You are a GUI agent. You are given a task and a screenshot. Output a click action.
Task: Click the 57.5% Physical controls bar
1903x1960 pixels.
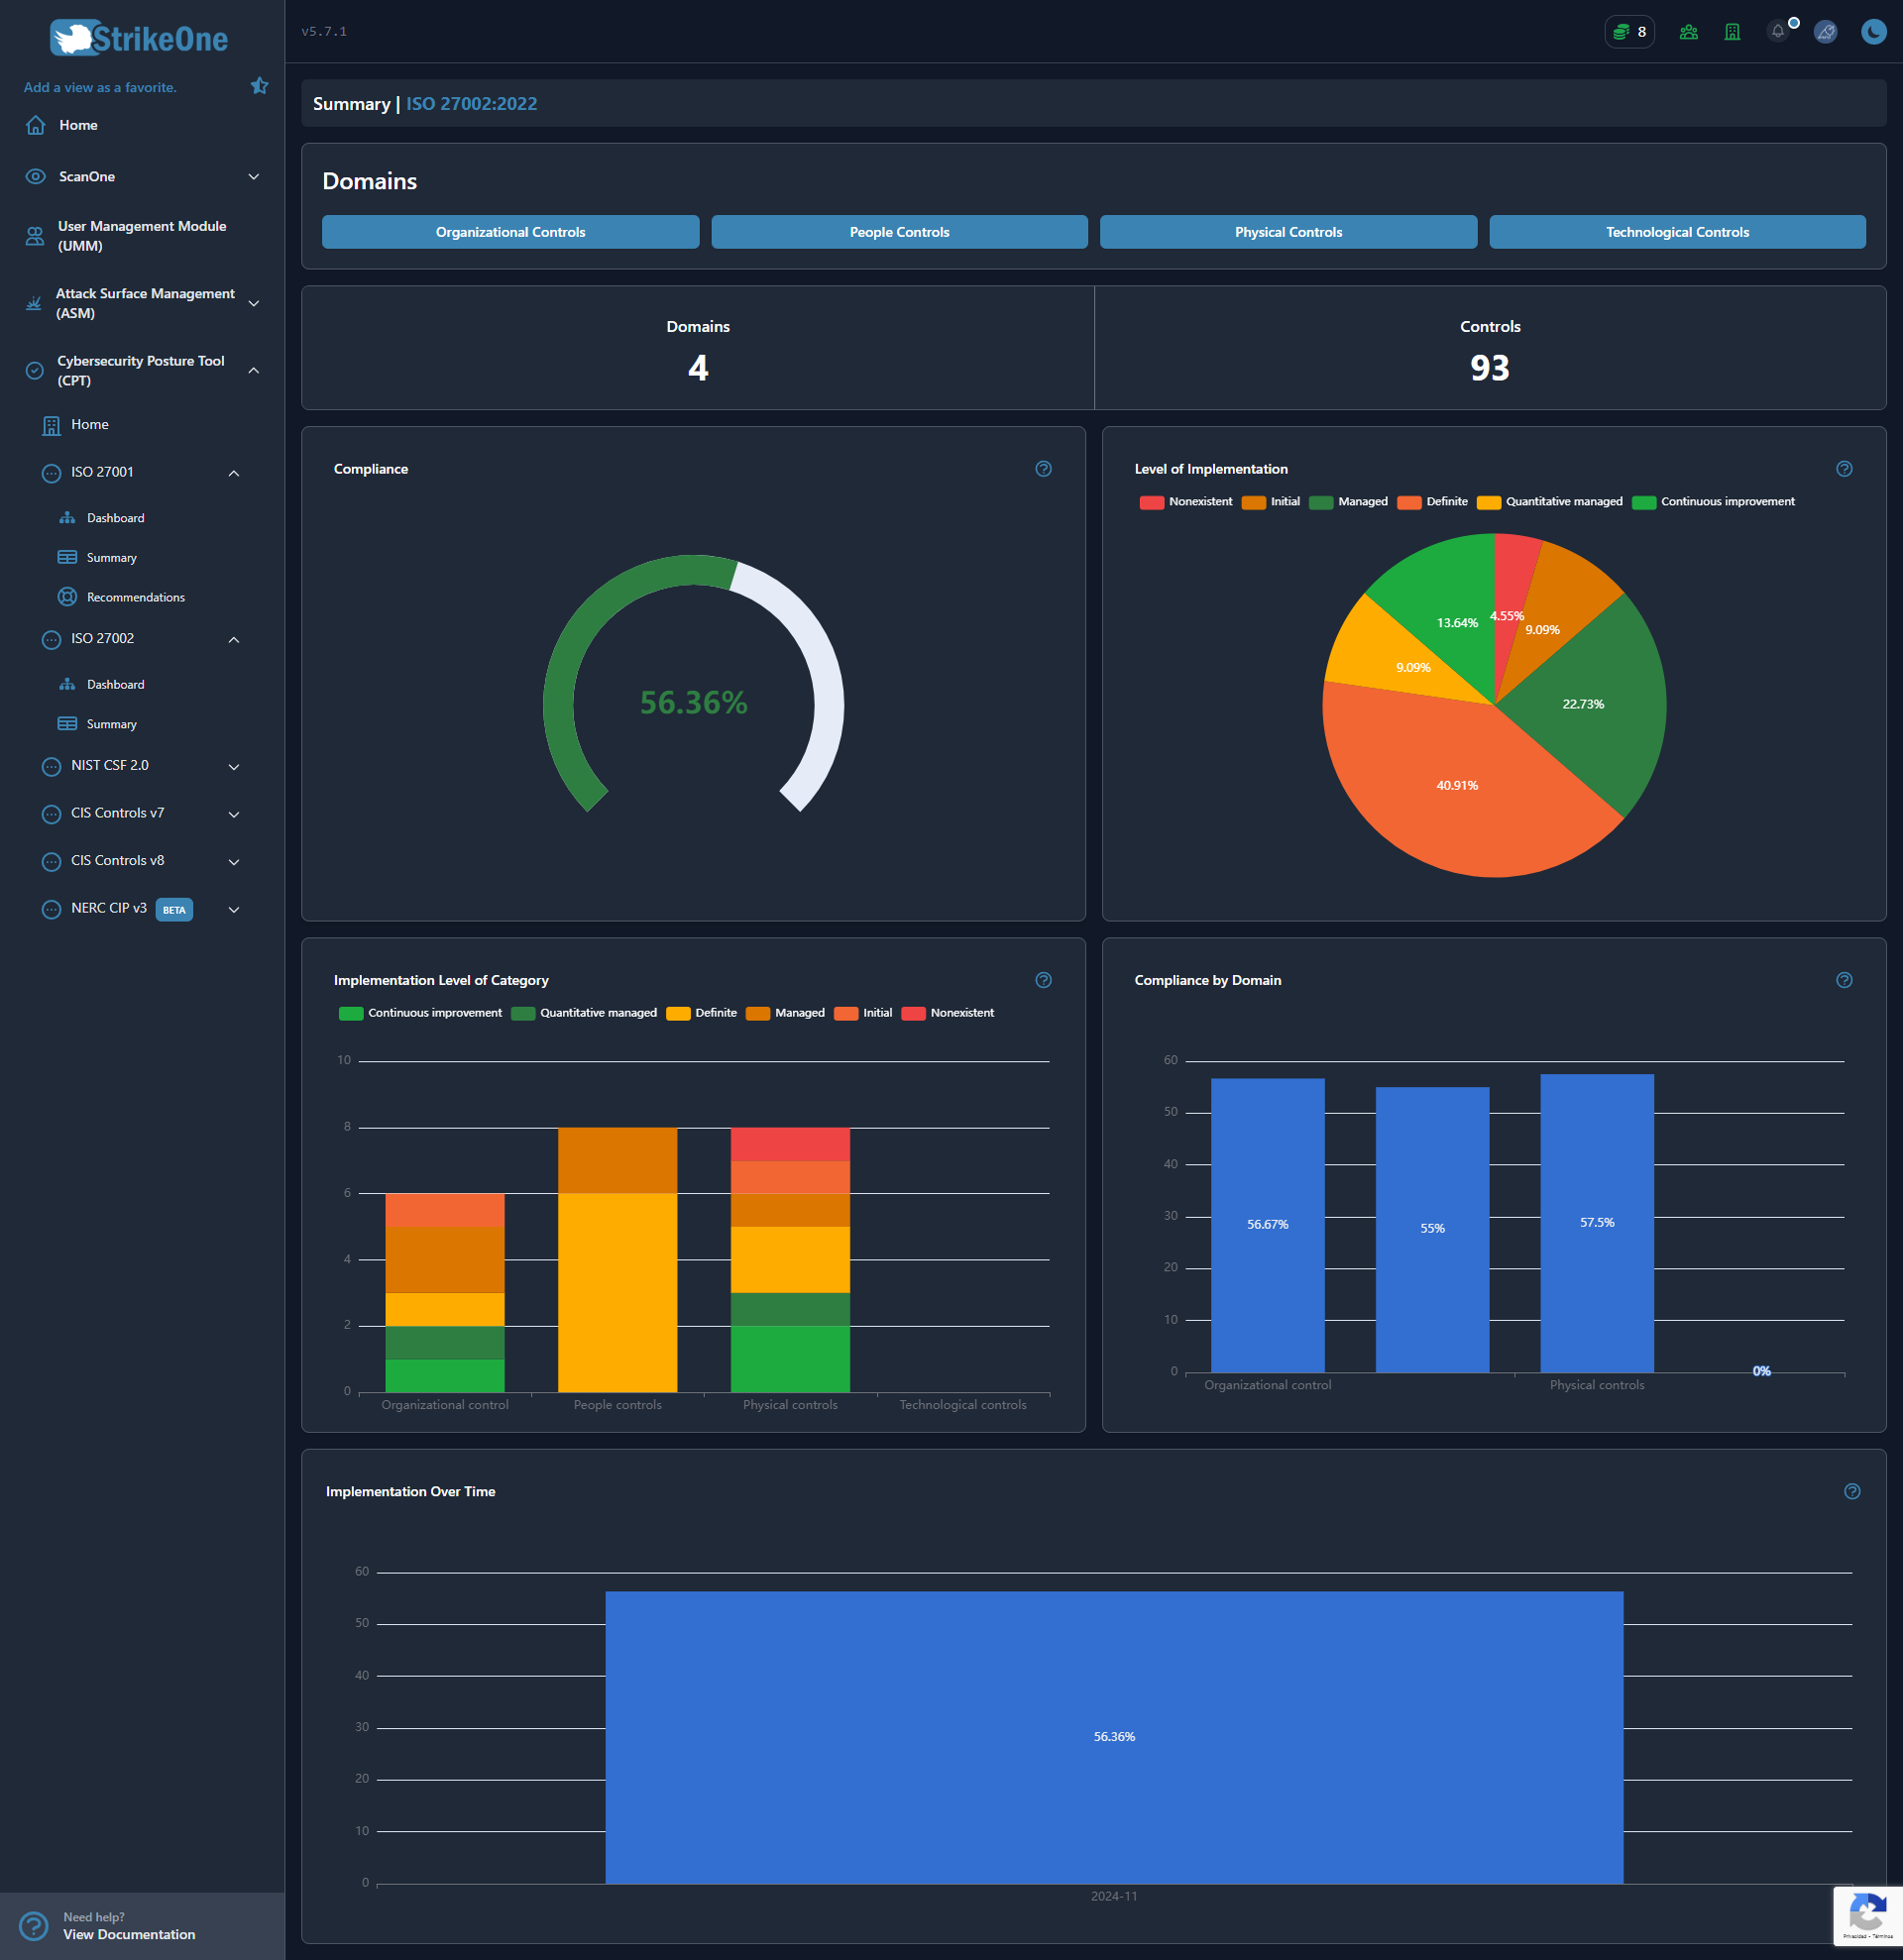(x=1597, y=1223)
